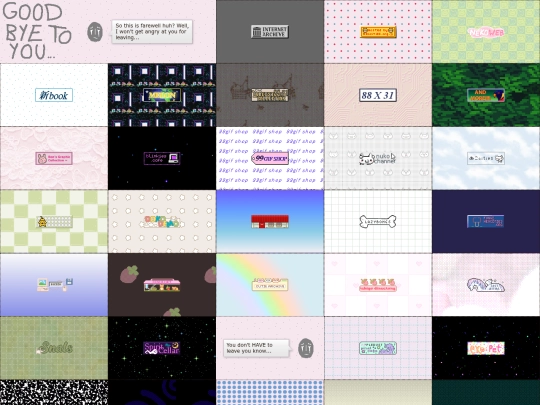The width and height of the screenshot is (540, 405).
Task: Click the 'You don't HAVE to leave you know...' bubble
Action: [x=256, y=348]
